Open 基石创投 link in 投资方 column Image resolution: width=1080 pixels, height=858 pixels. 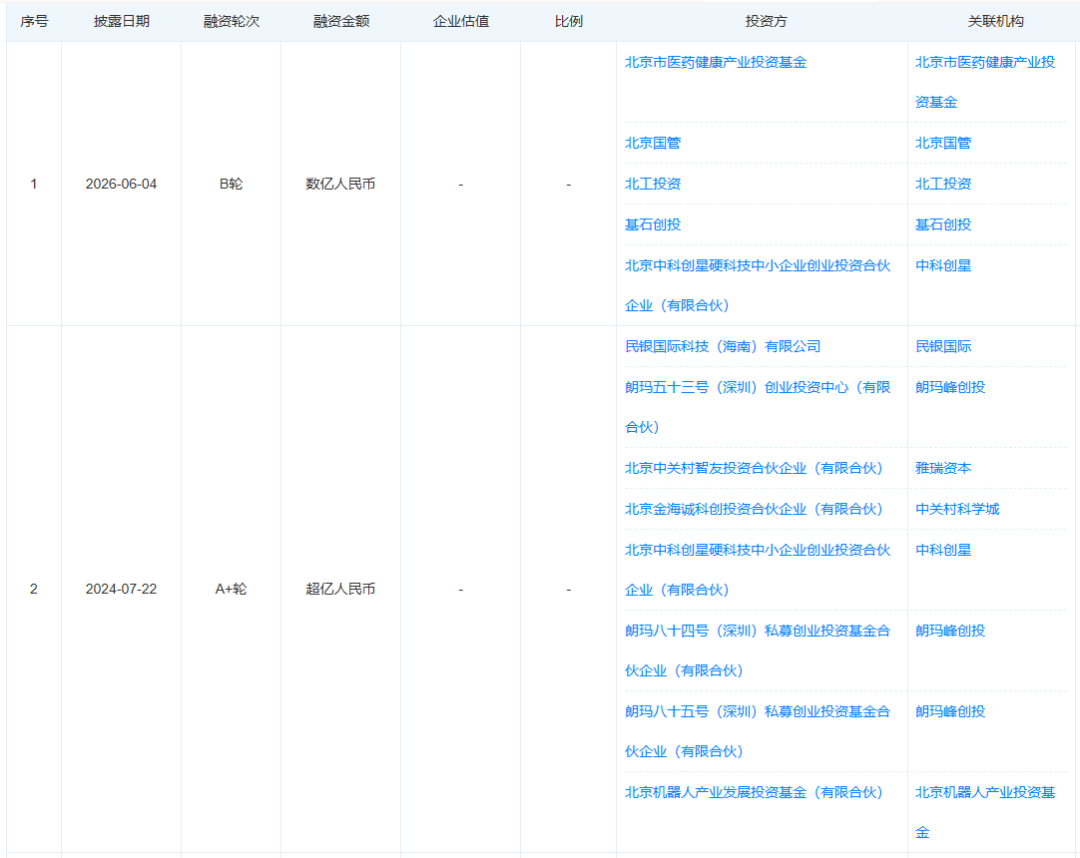pyautogui.click(x=652, y=224)
